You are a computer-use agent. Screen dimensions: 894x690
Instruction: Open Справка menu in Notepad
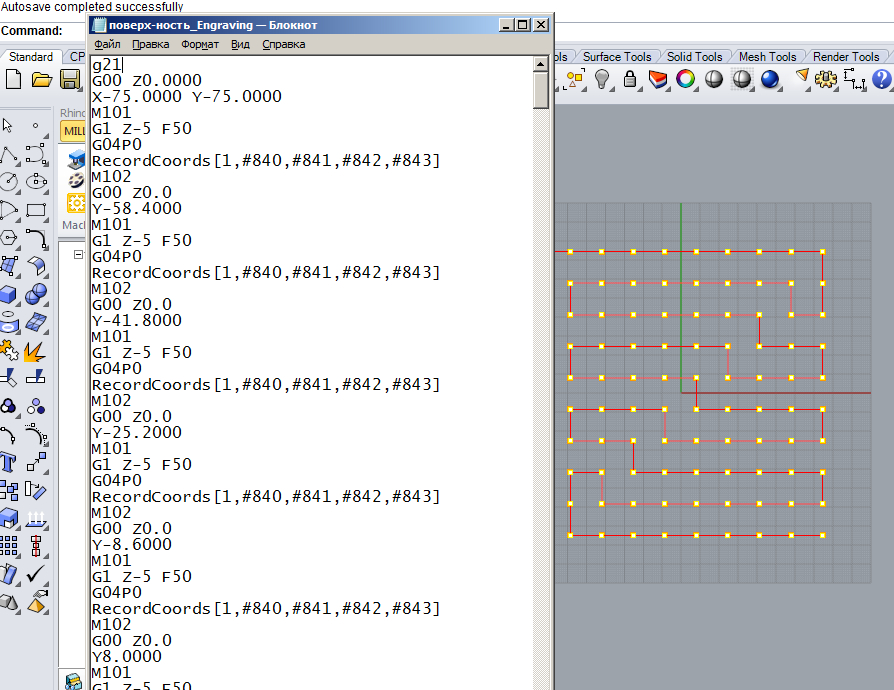(x=283, y=44)
